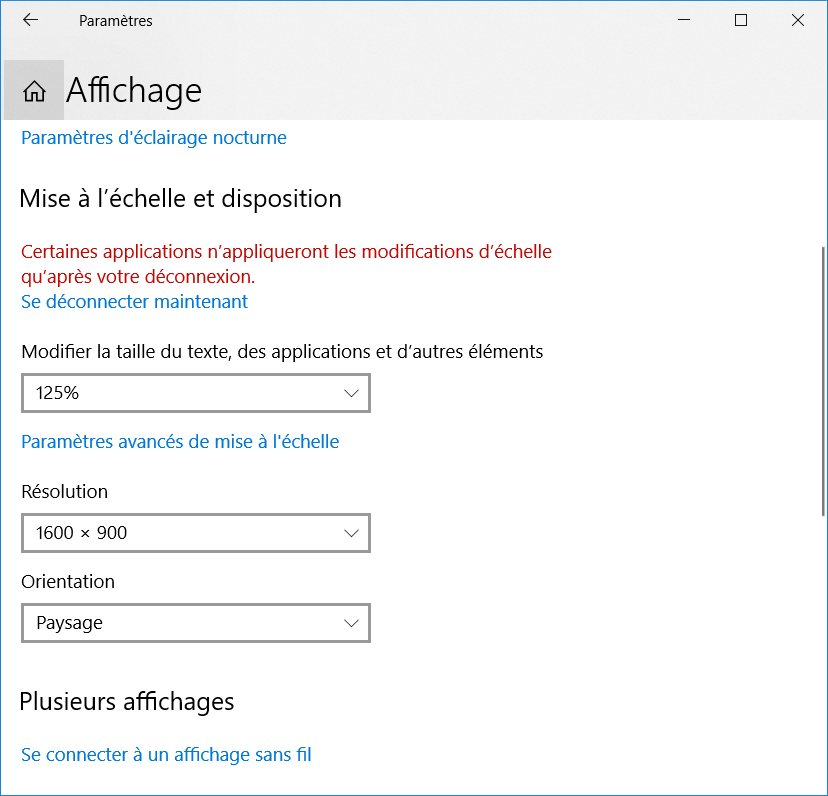The height and width of the screenshot is (796, 828).
Task: Minimize the Paramètres window
Action: (x=685, y=20)
